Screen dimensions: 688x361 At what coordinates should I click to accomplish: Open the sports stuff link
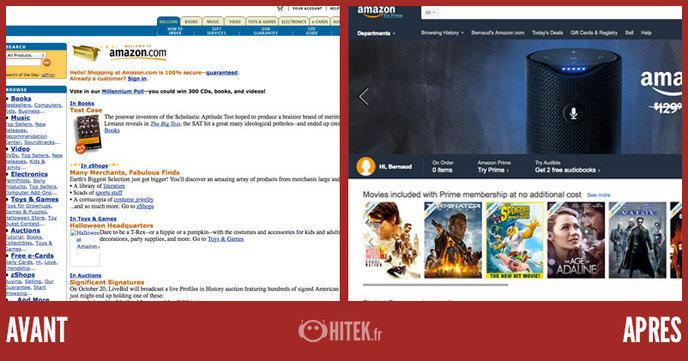(x=109, y=193)
